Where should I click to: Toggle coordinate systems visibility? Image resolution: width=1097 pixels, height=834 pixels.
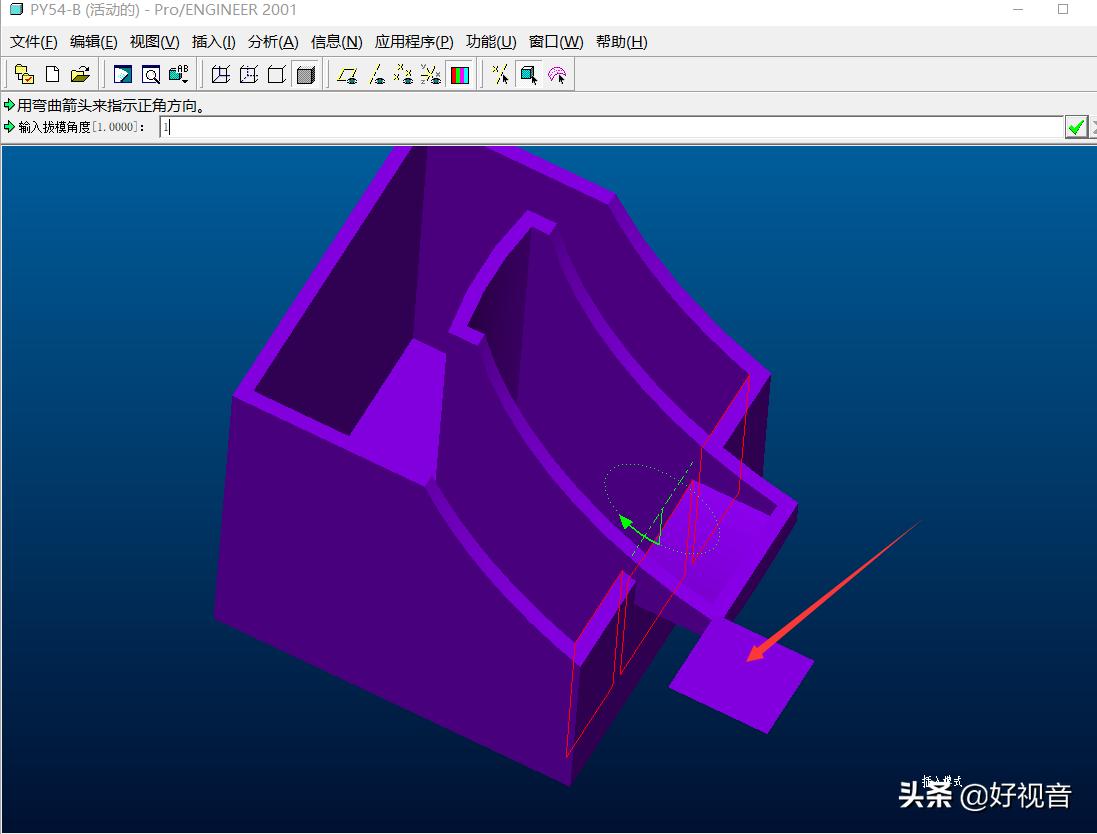pyautogui.click(x=431, y=75)
